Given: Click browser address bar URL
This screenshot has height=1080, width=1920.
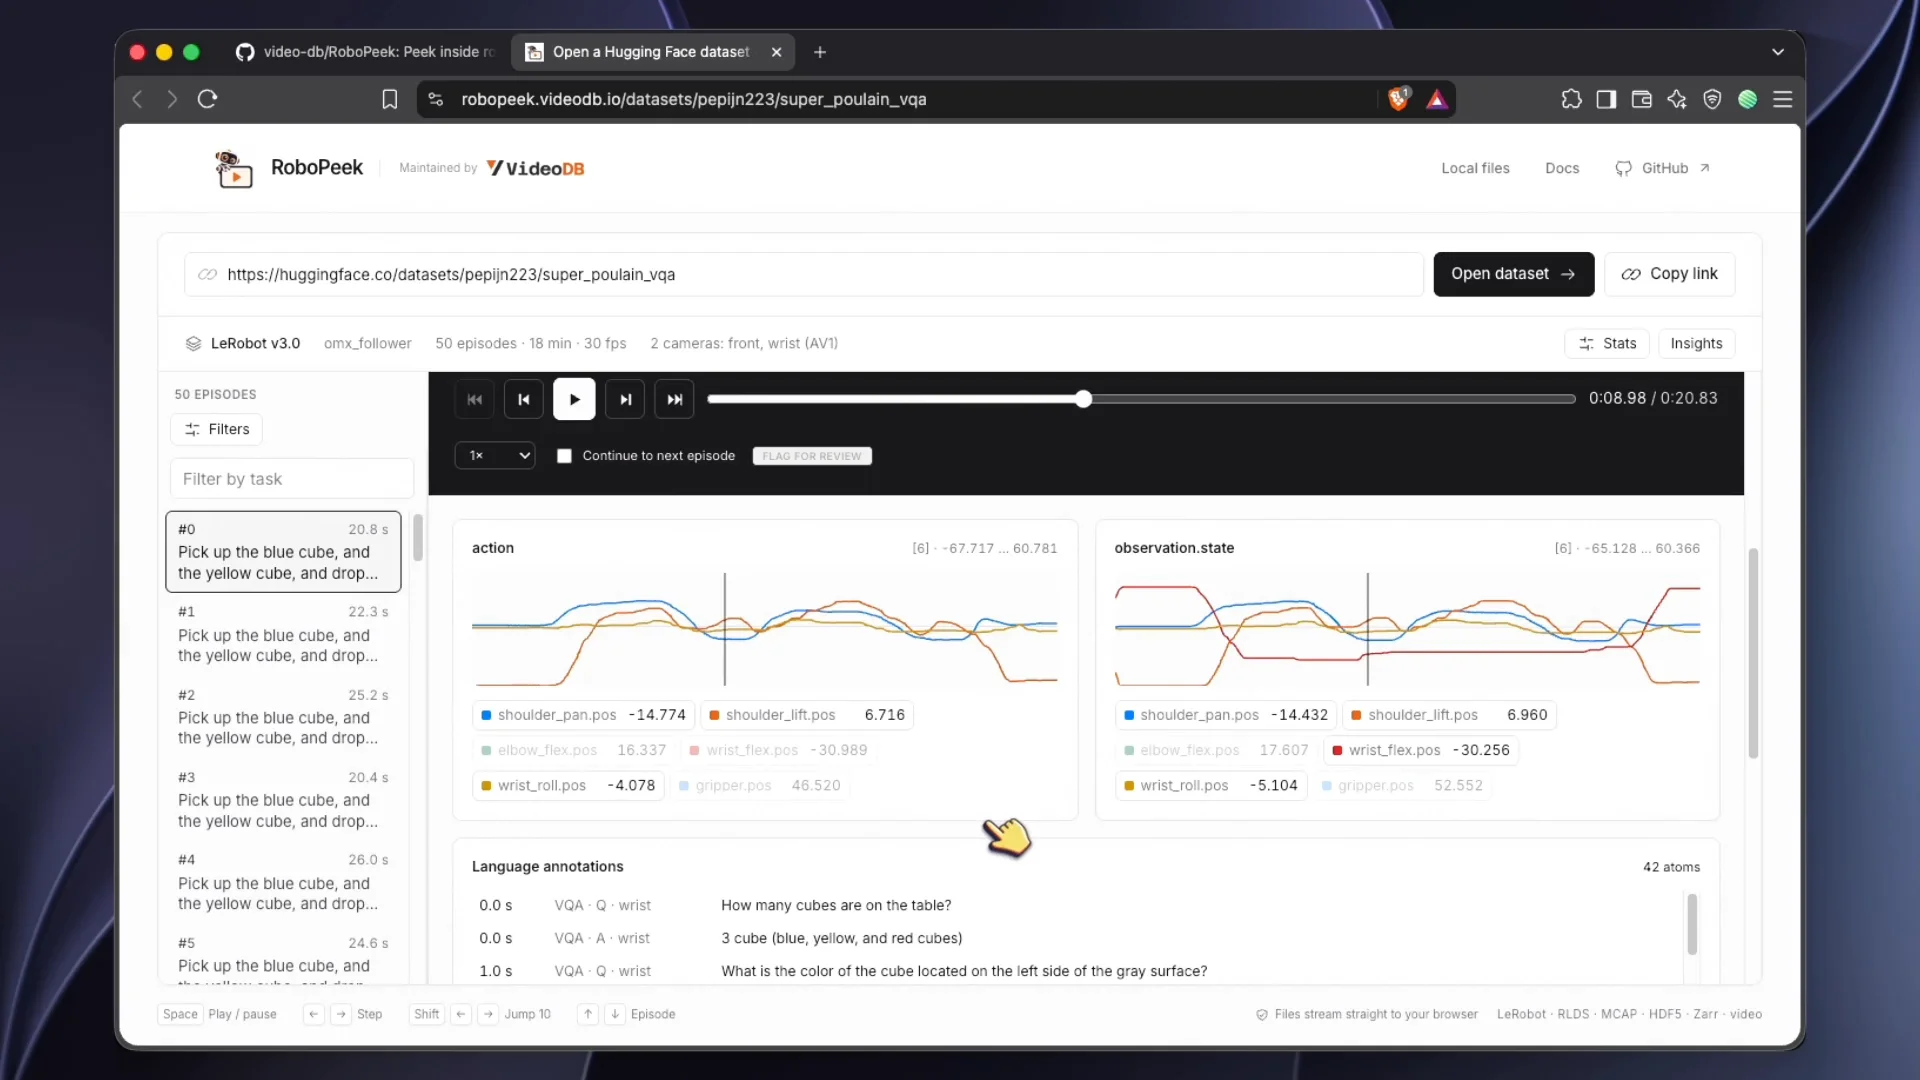Looking at the screenshot, I should pyautogui.click(x=694, y=99).
